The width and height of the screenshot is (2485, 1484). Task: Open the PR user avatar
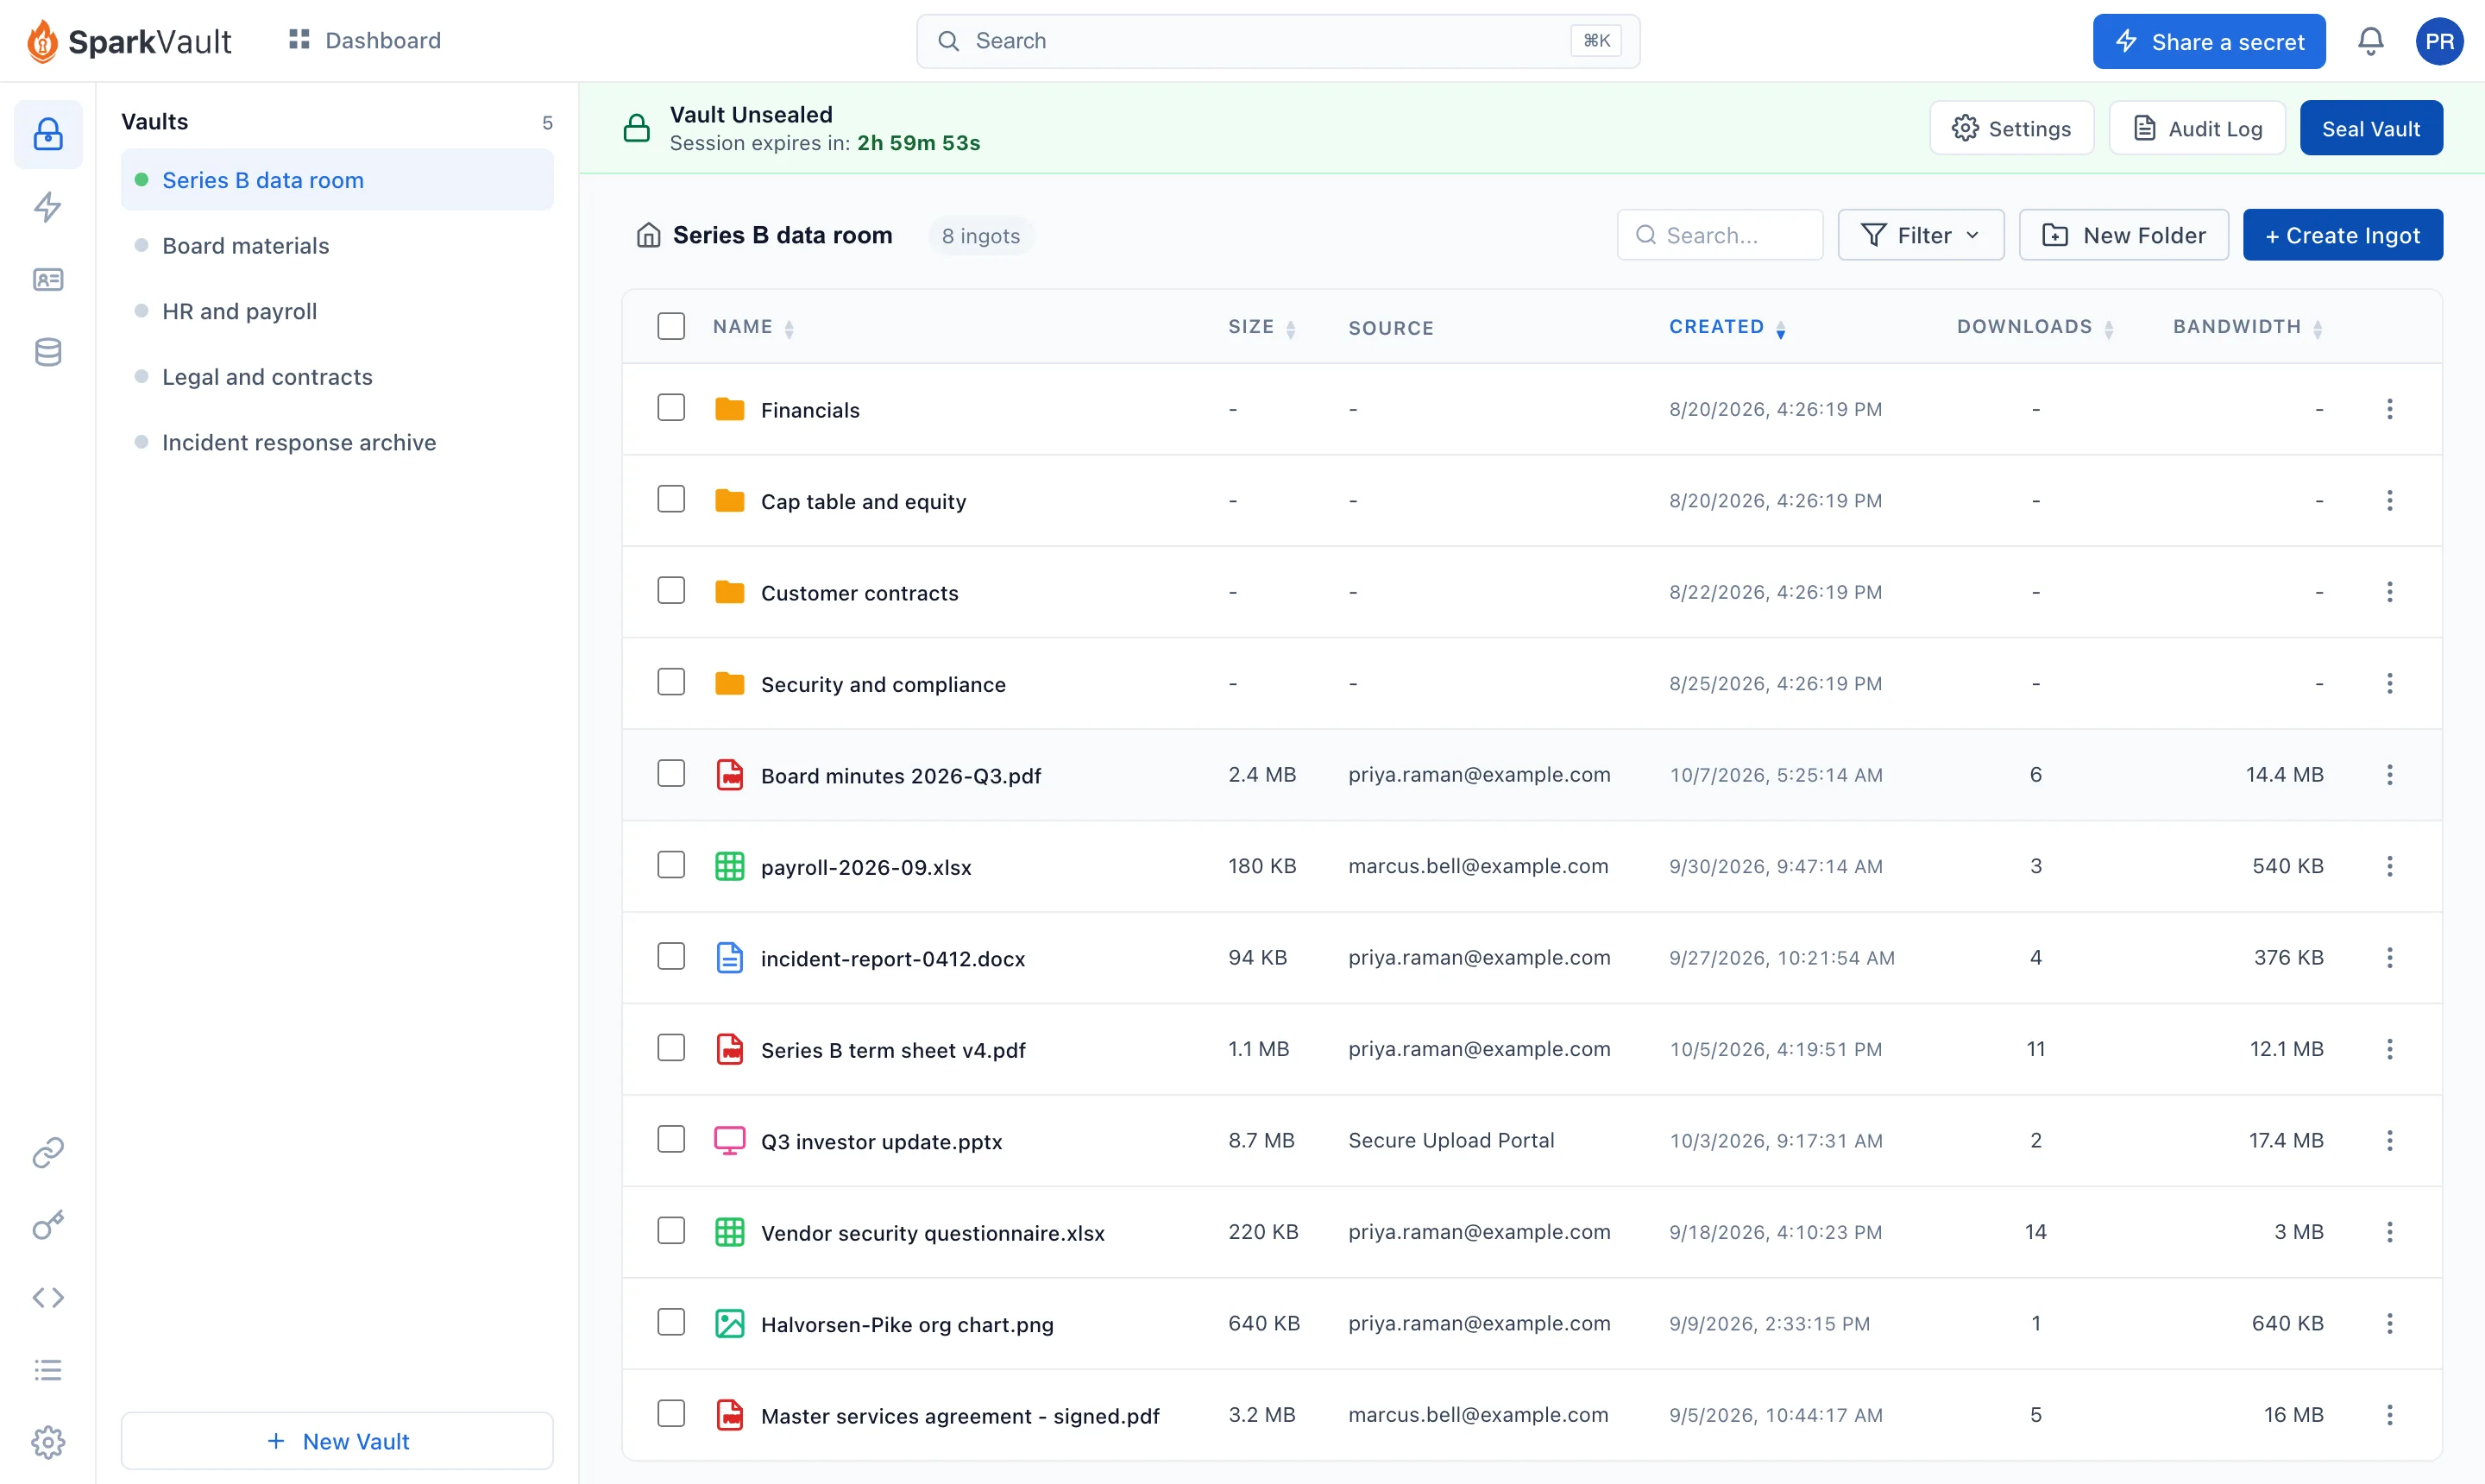coord(2439,41)
